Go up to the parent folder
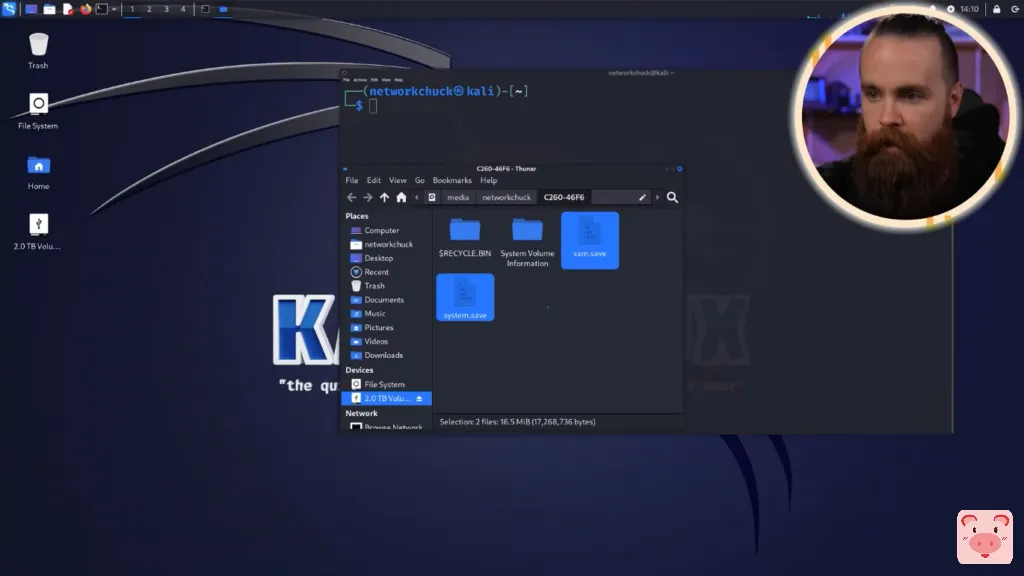1024x576 pixels. 384,197
